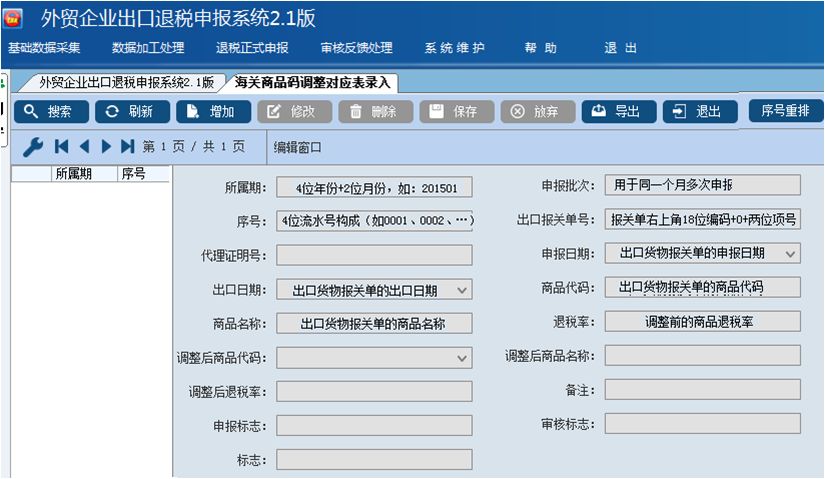This screenshot has width=825, height=479.
Task: Open 帮助 menu
Action: [540, 48]
